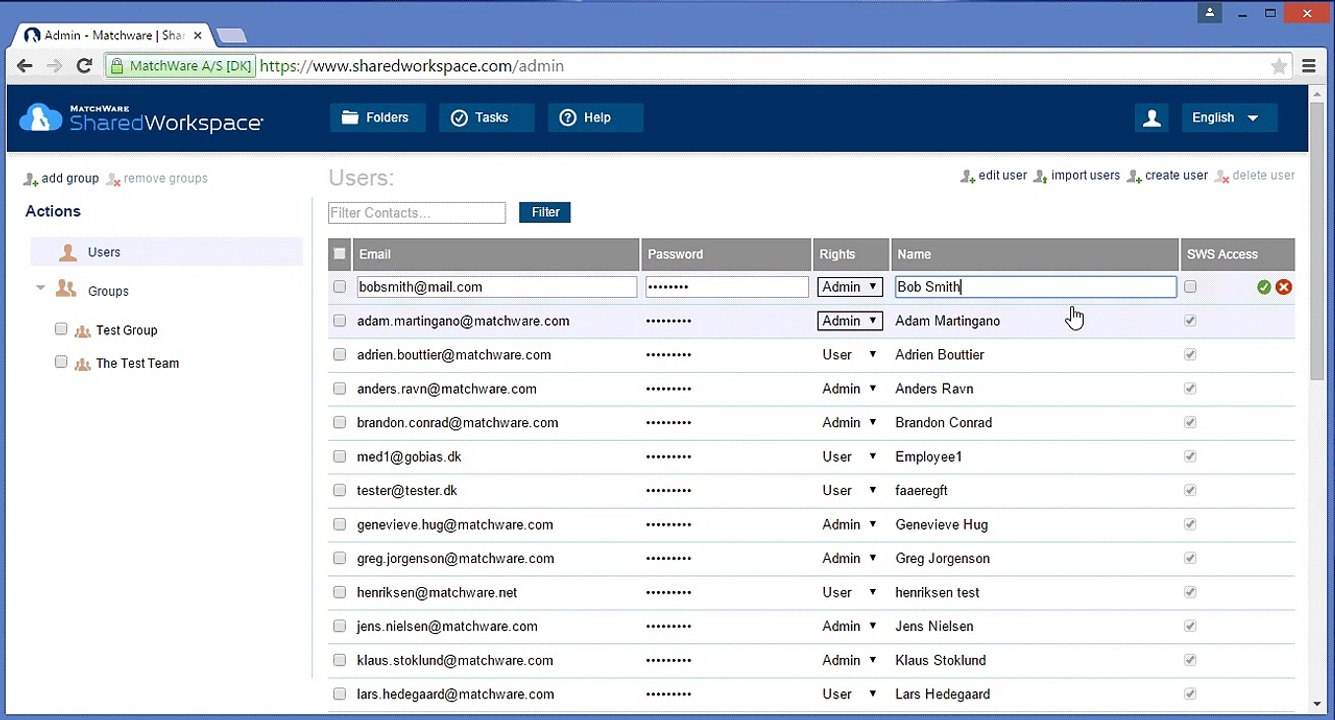Select the adam.martingano row checkbox
Screen dimensions: 1335x720
tap(340, 321)
